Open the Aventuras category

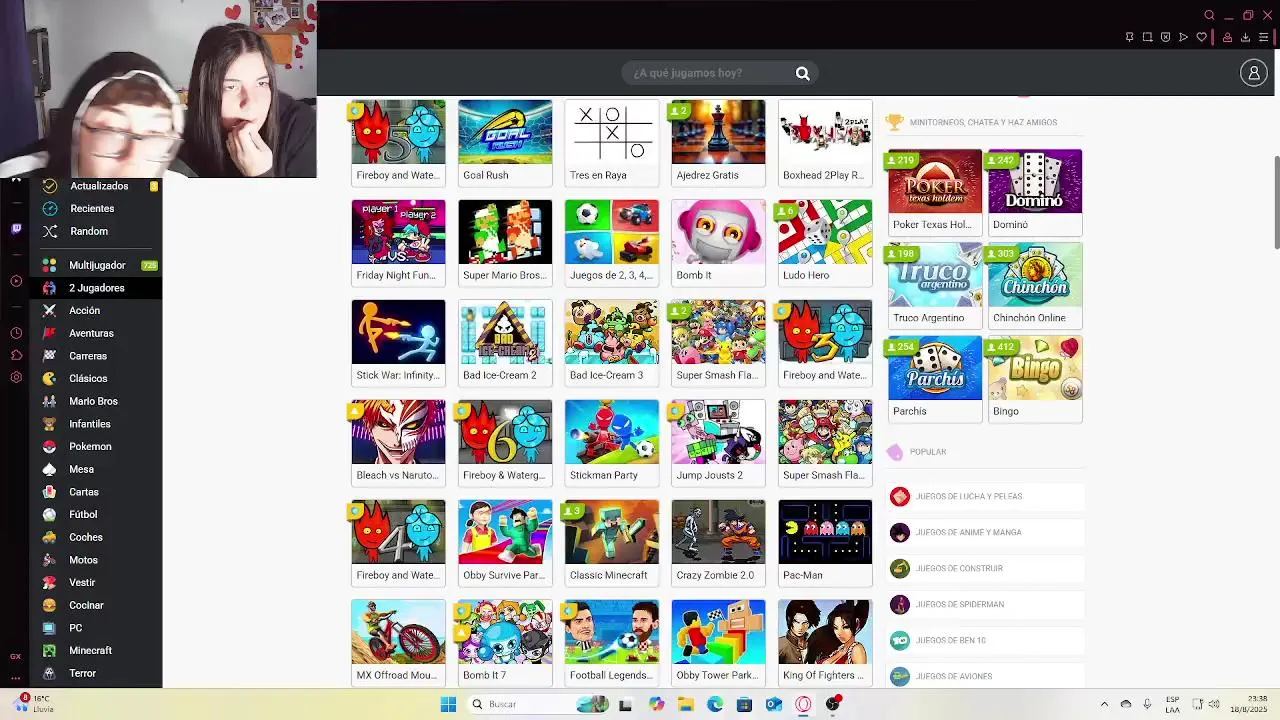[98, 333]
